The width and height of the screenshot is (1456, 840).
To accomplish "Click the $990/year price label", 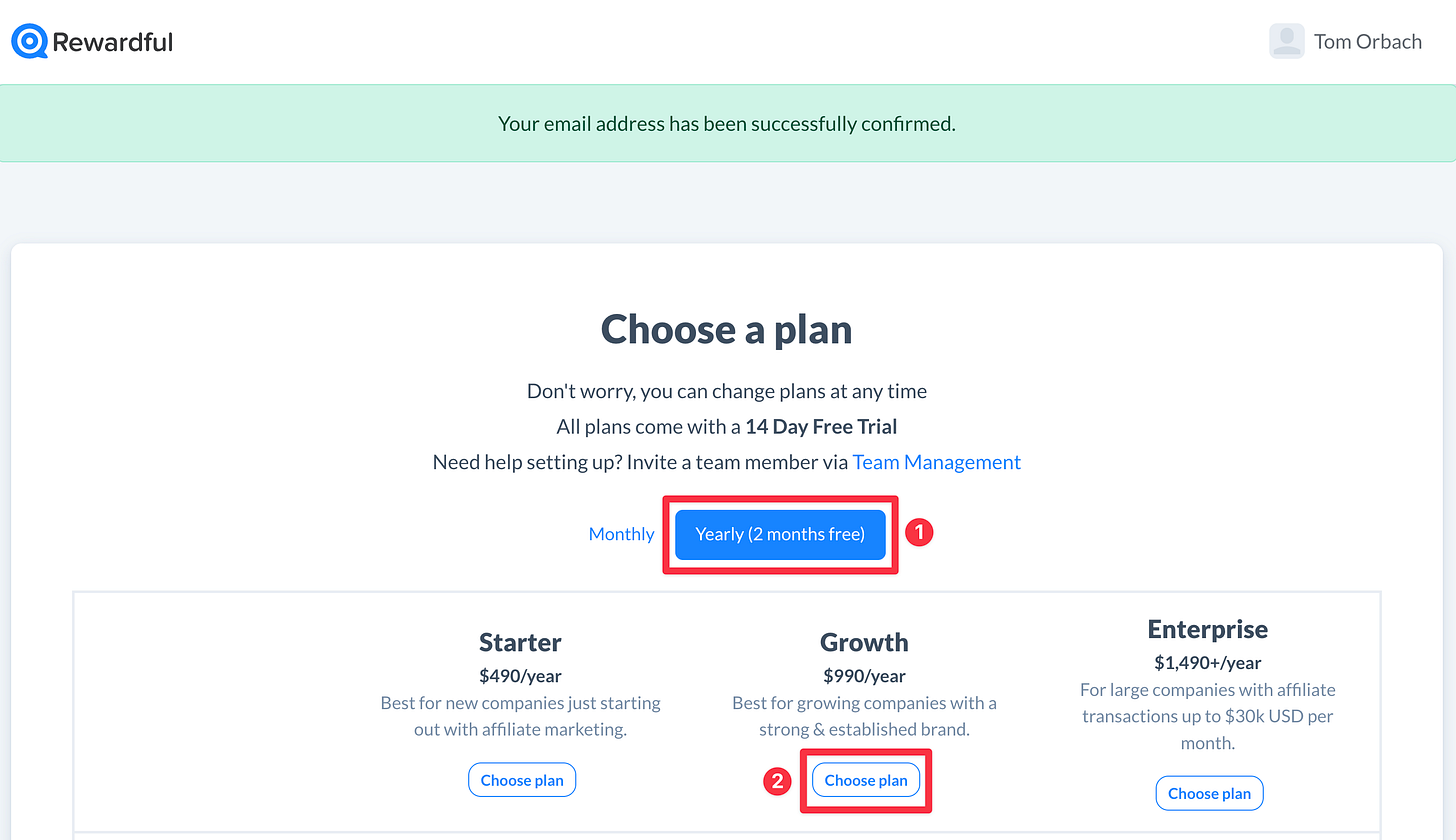I will (864, 676).
